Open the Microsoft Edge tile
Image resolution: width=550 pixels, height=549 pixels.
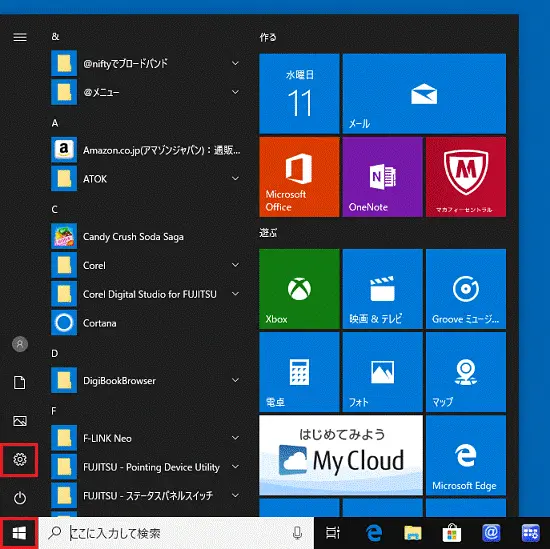(466, 455)
